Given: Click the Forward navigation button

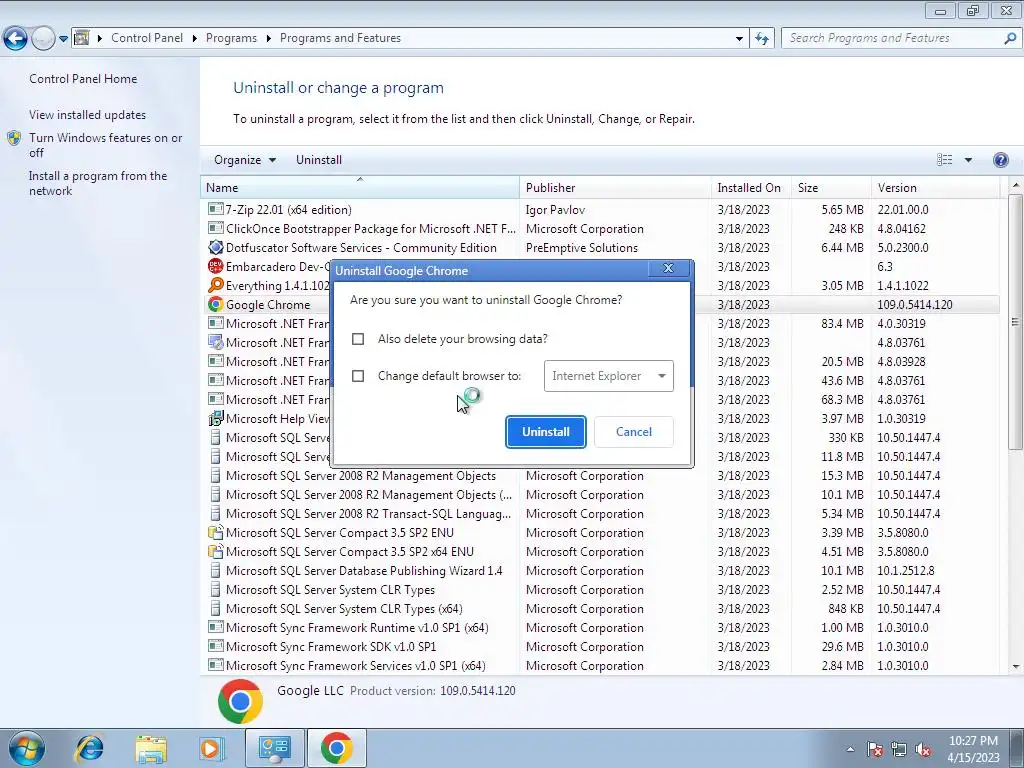Looking at the screenshot, I should [43, 39].
